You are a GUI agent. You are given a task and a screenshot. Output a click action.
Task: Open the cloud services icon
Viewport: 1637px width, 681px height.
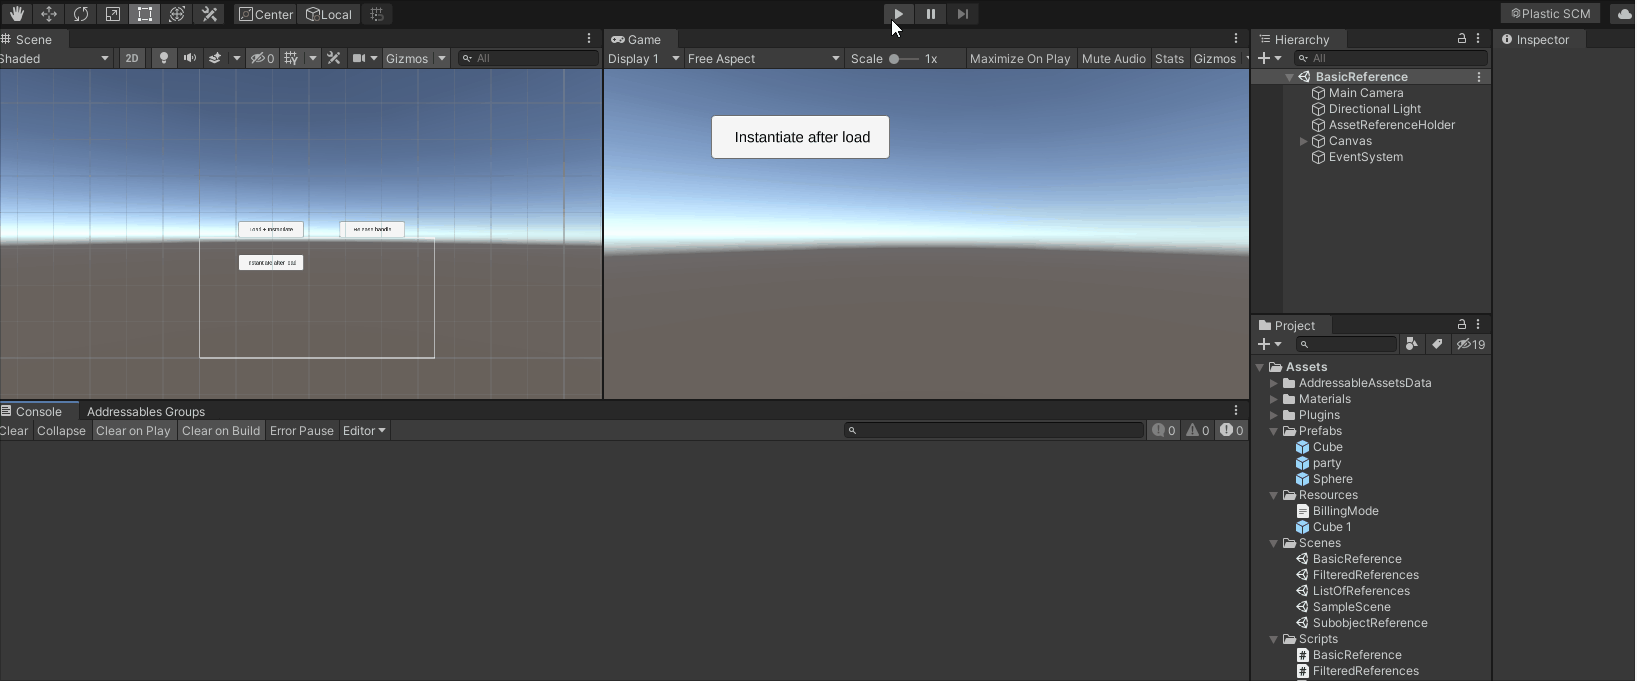point(1624,14)
